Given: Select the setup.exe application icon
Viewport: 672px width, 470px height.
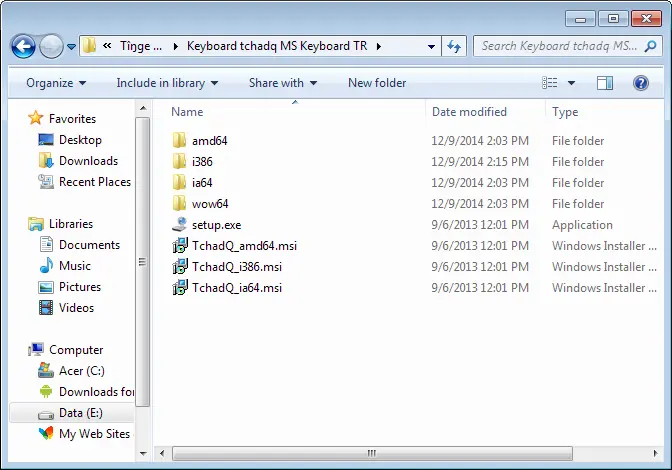Looking at the screenshot, I should 179,225.
